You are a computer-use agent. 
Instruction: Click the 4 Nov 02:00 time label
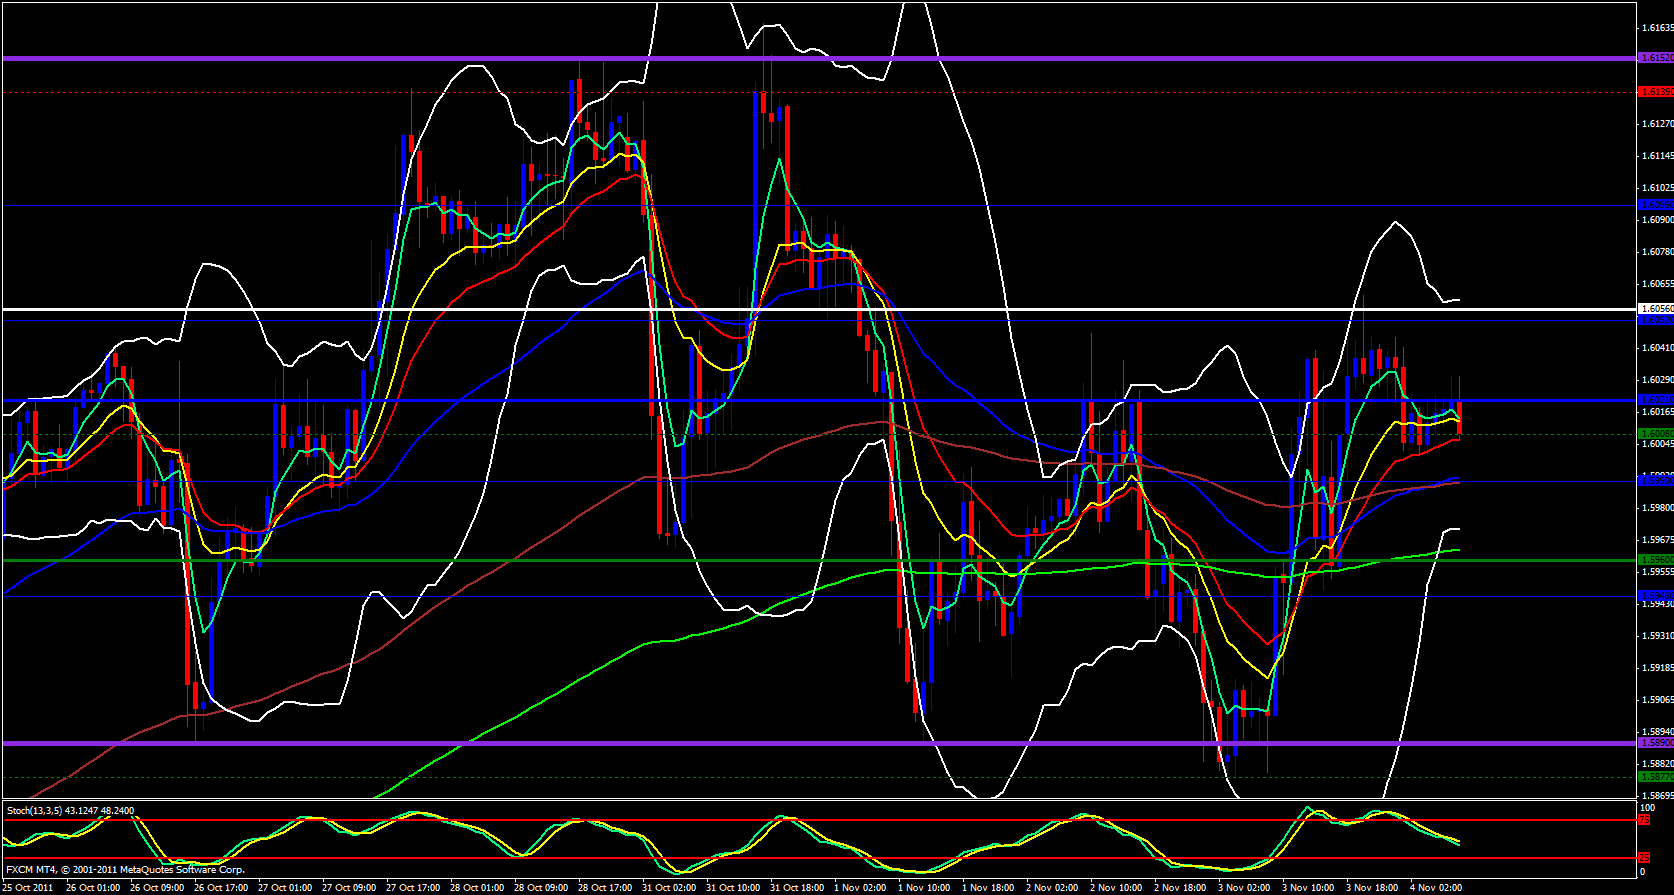1436,887
